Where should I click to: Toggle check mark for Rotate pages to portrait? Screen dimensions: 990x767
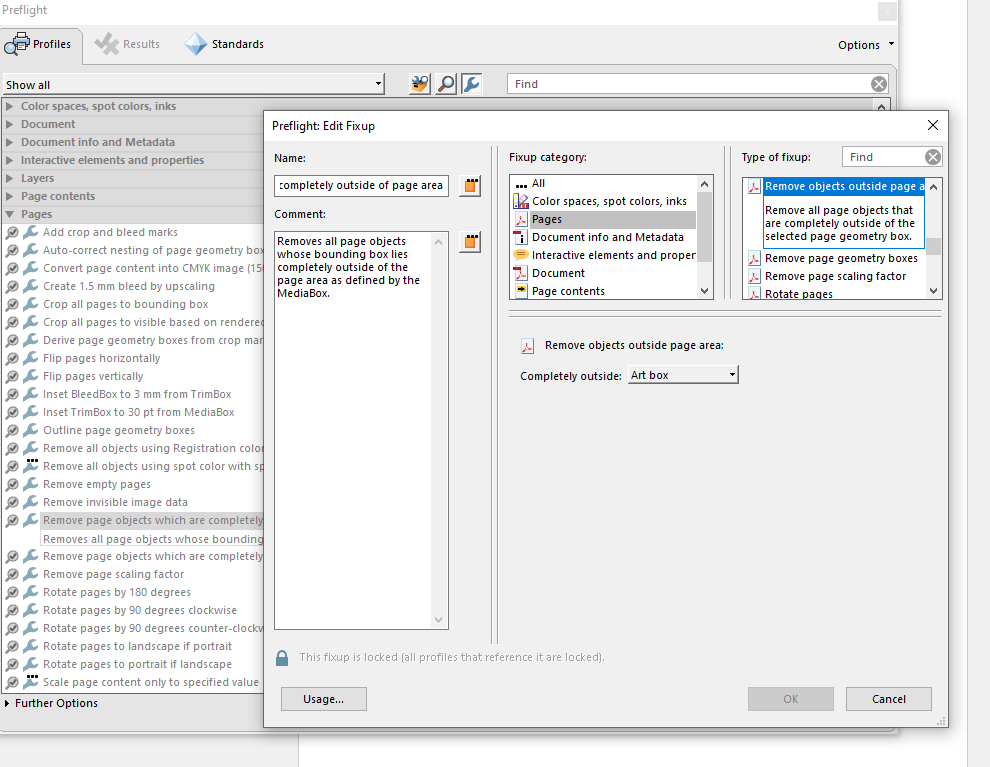12,665
